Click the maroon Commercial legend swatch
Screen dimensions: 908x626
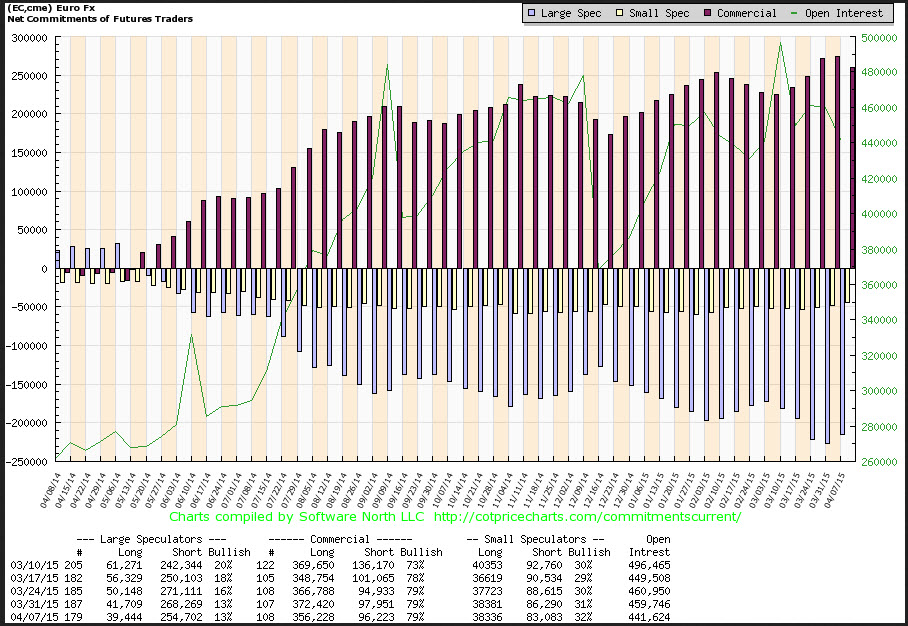point(707,14)
